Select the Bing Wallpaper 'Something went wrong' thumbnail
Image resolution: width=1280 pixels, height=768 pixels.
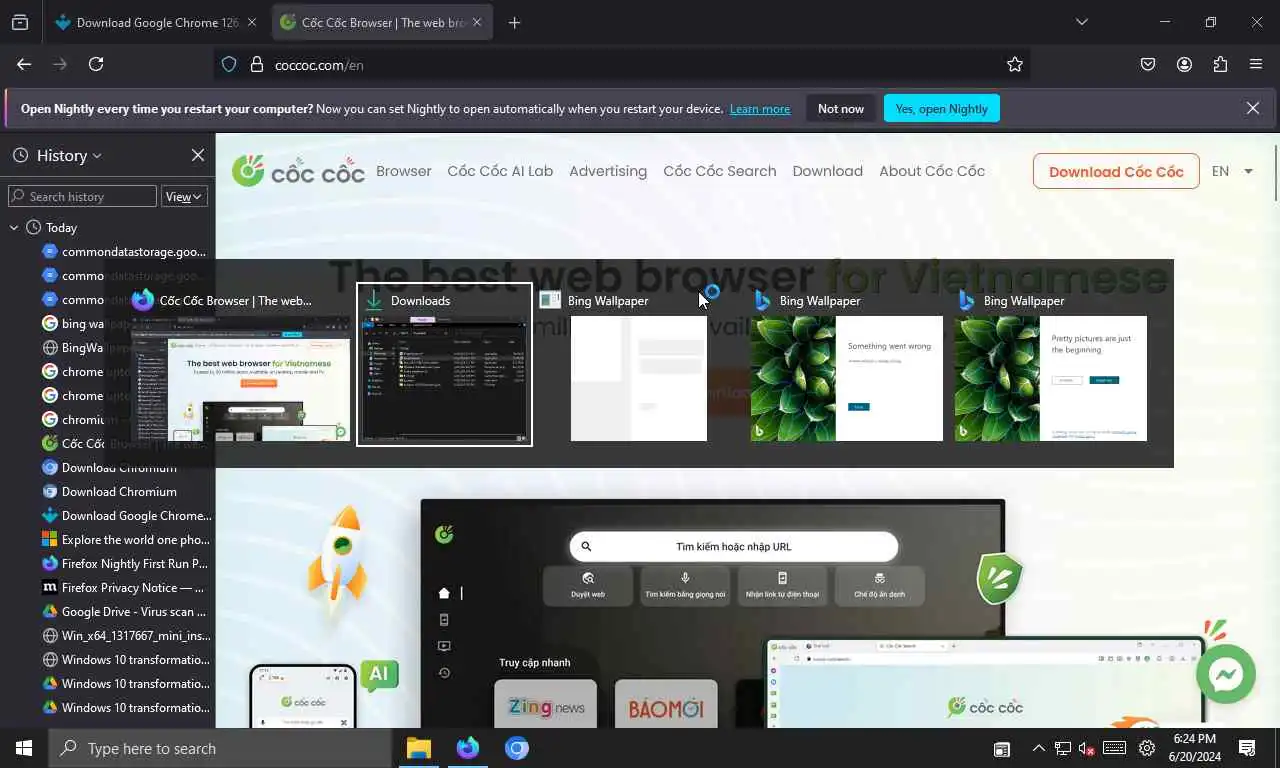pyautogui.click(x=846, y=365)
